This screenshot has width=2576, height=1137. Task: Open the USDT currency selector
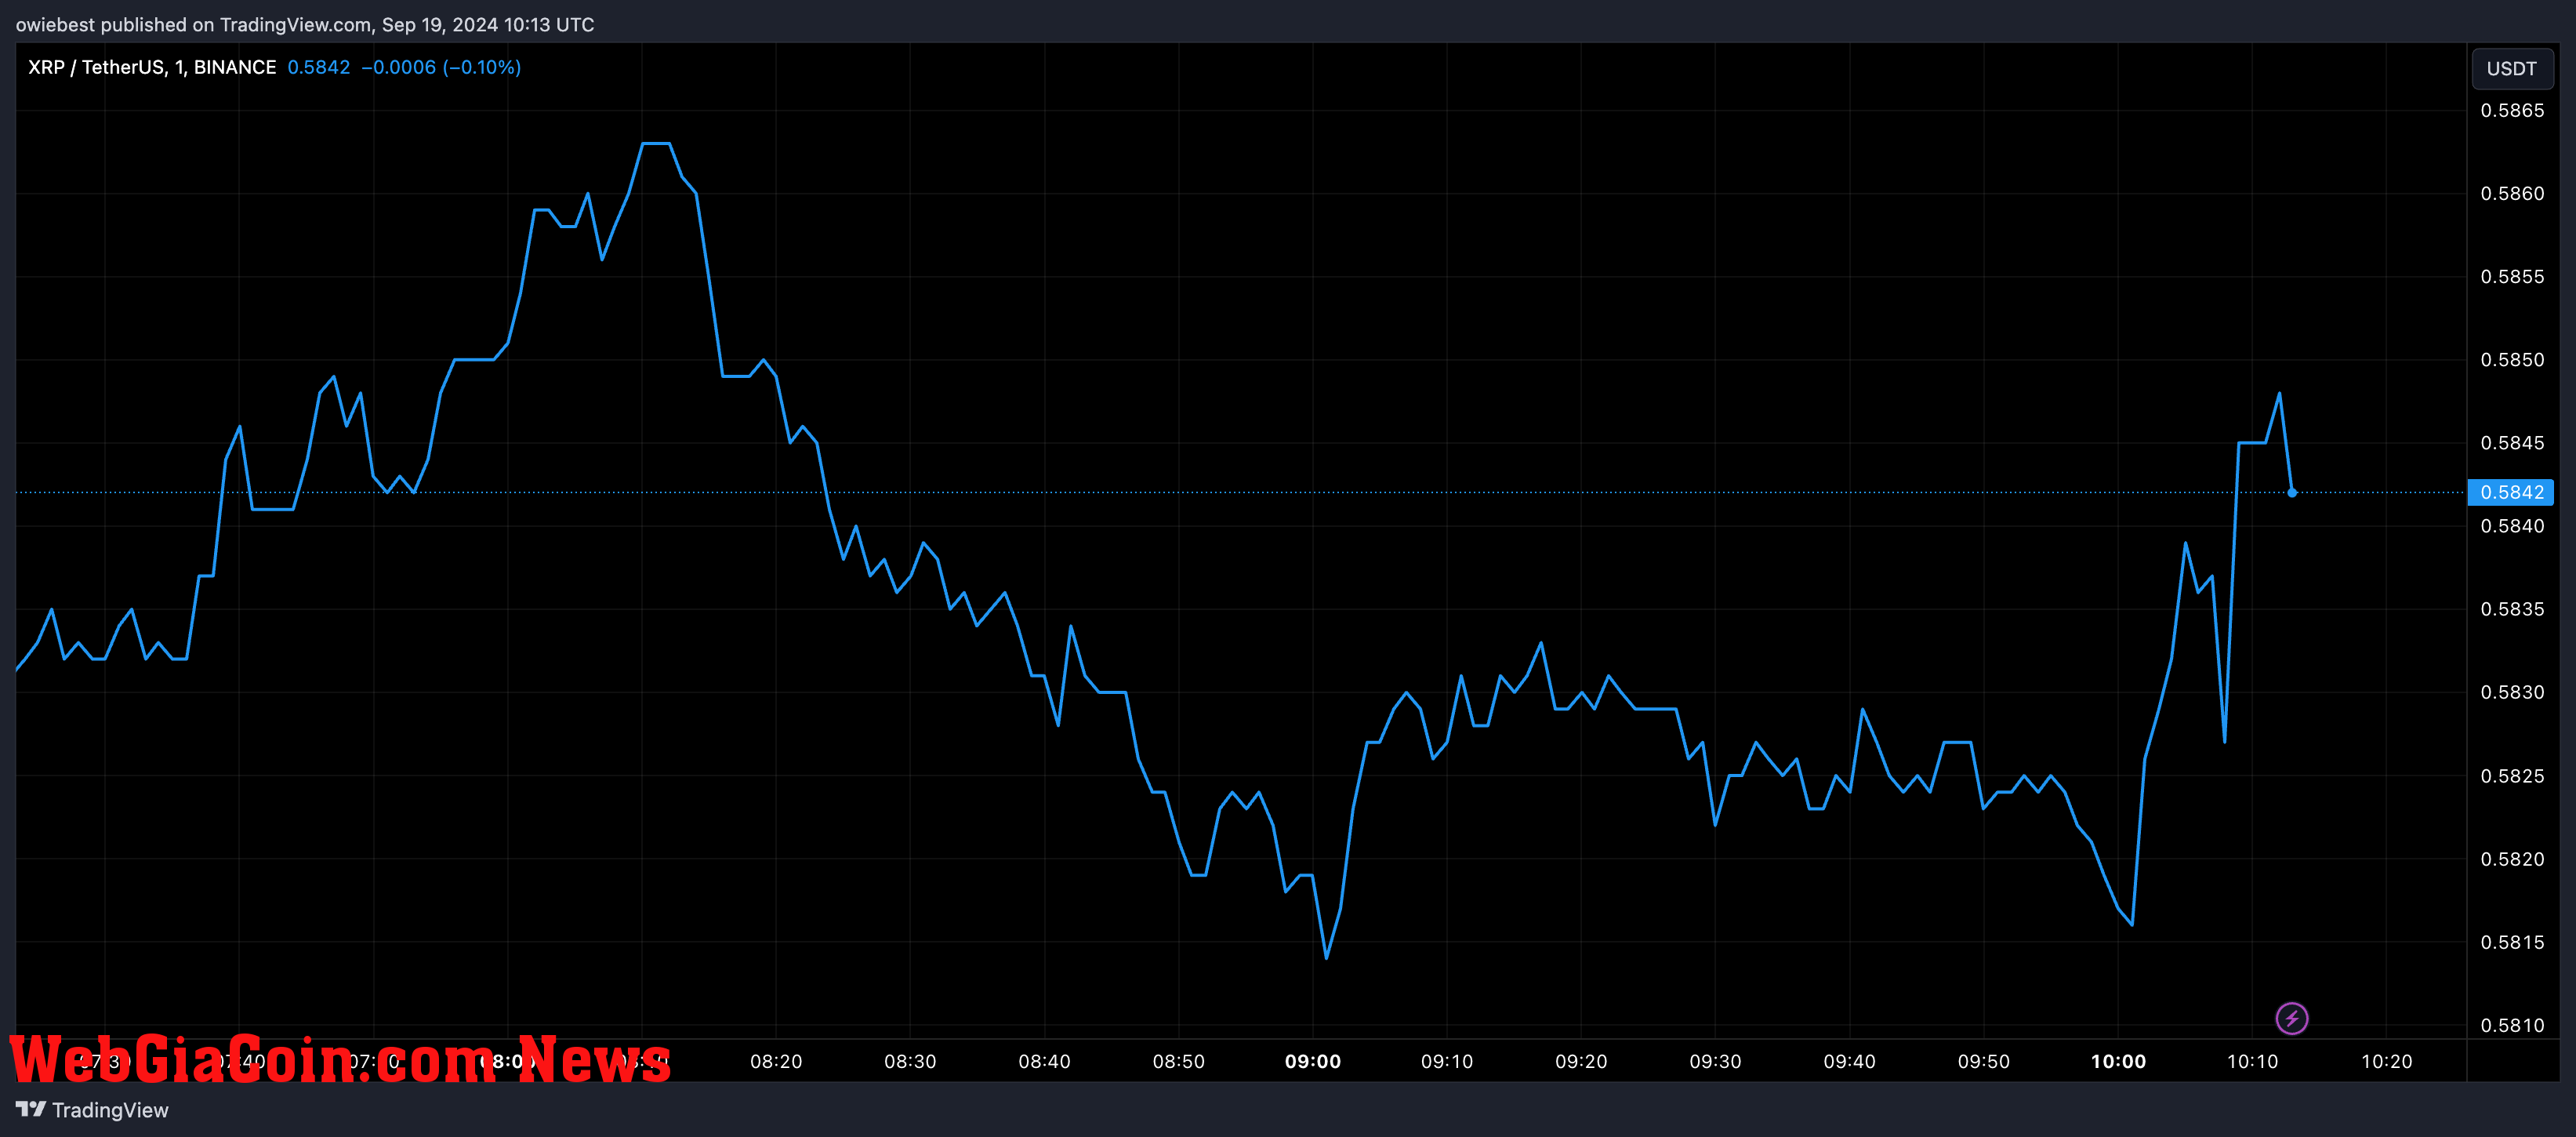coord(2511,68)
